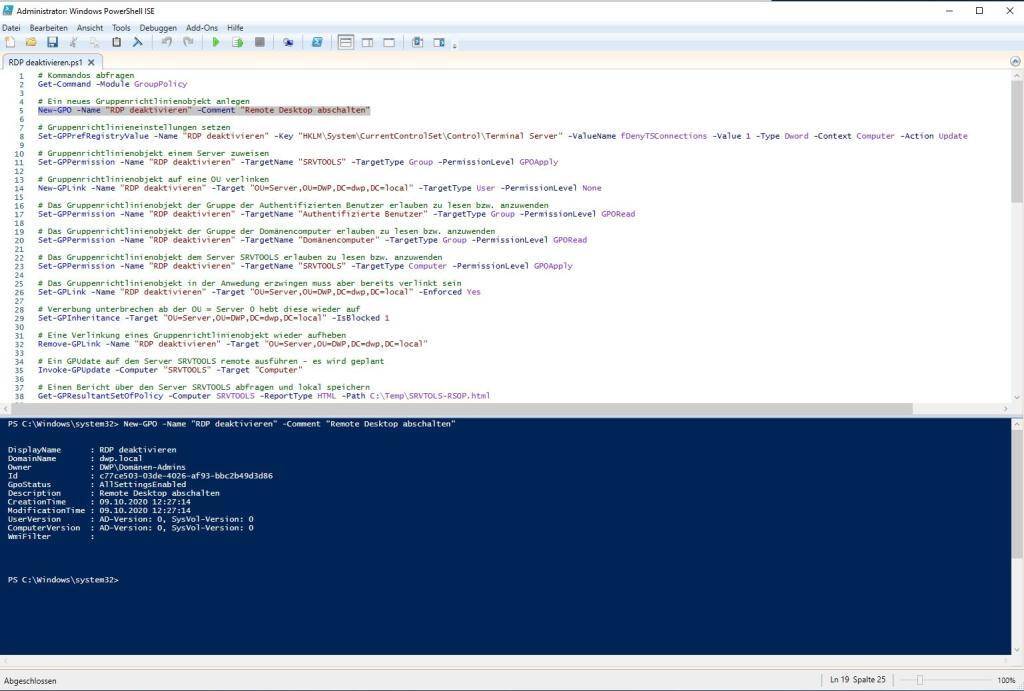Open a script file using the folder icon
1024x691 pixels.
point(28,42)
